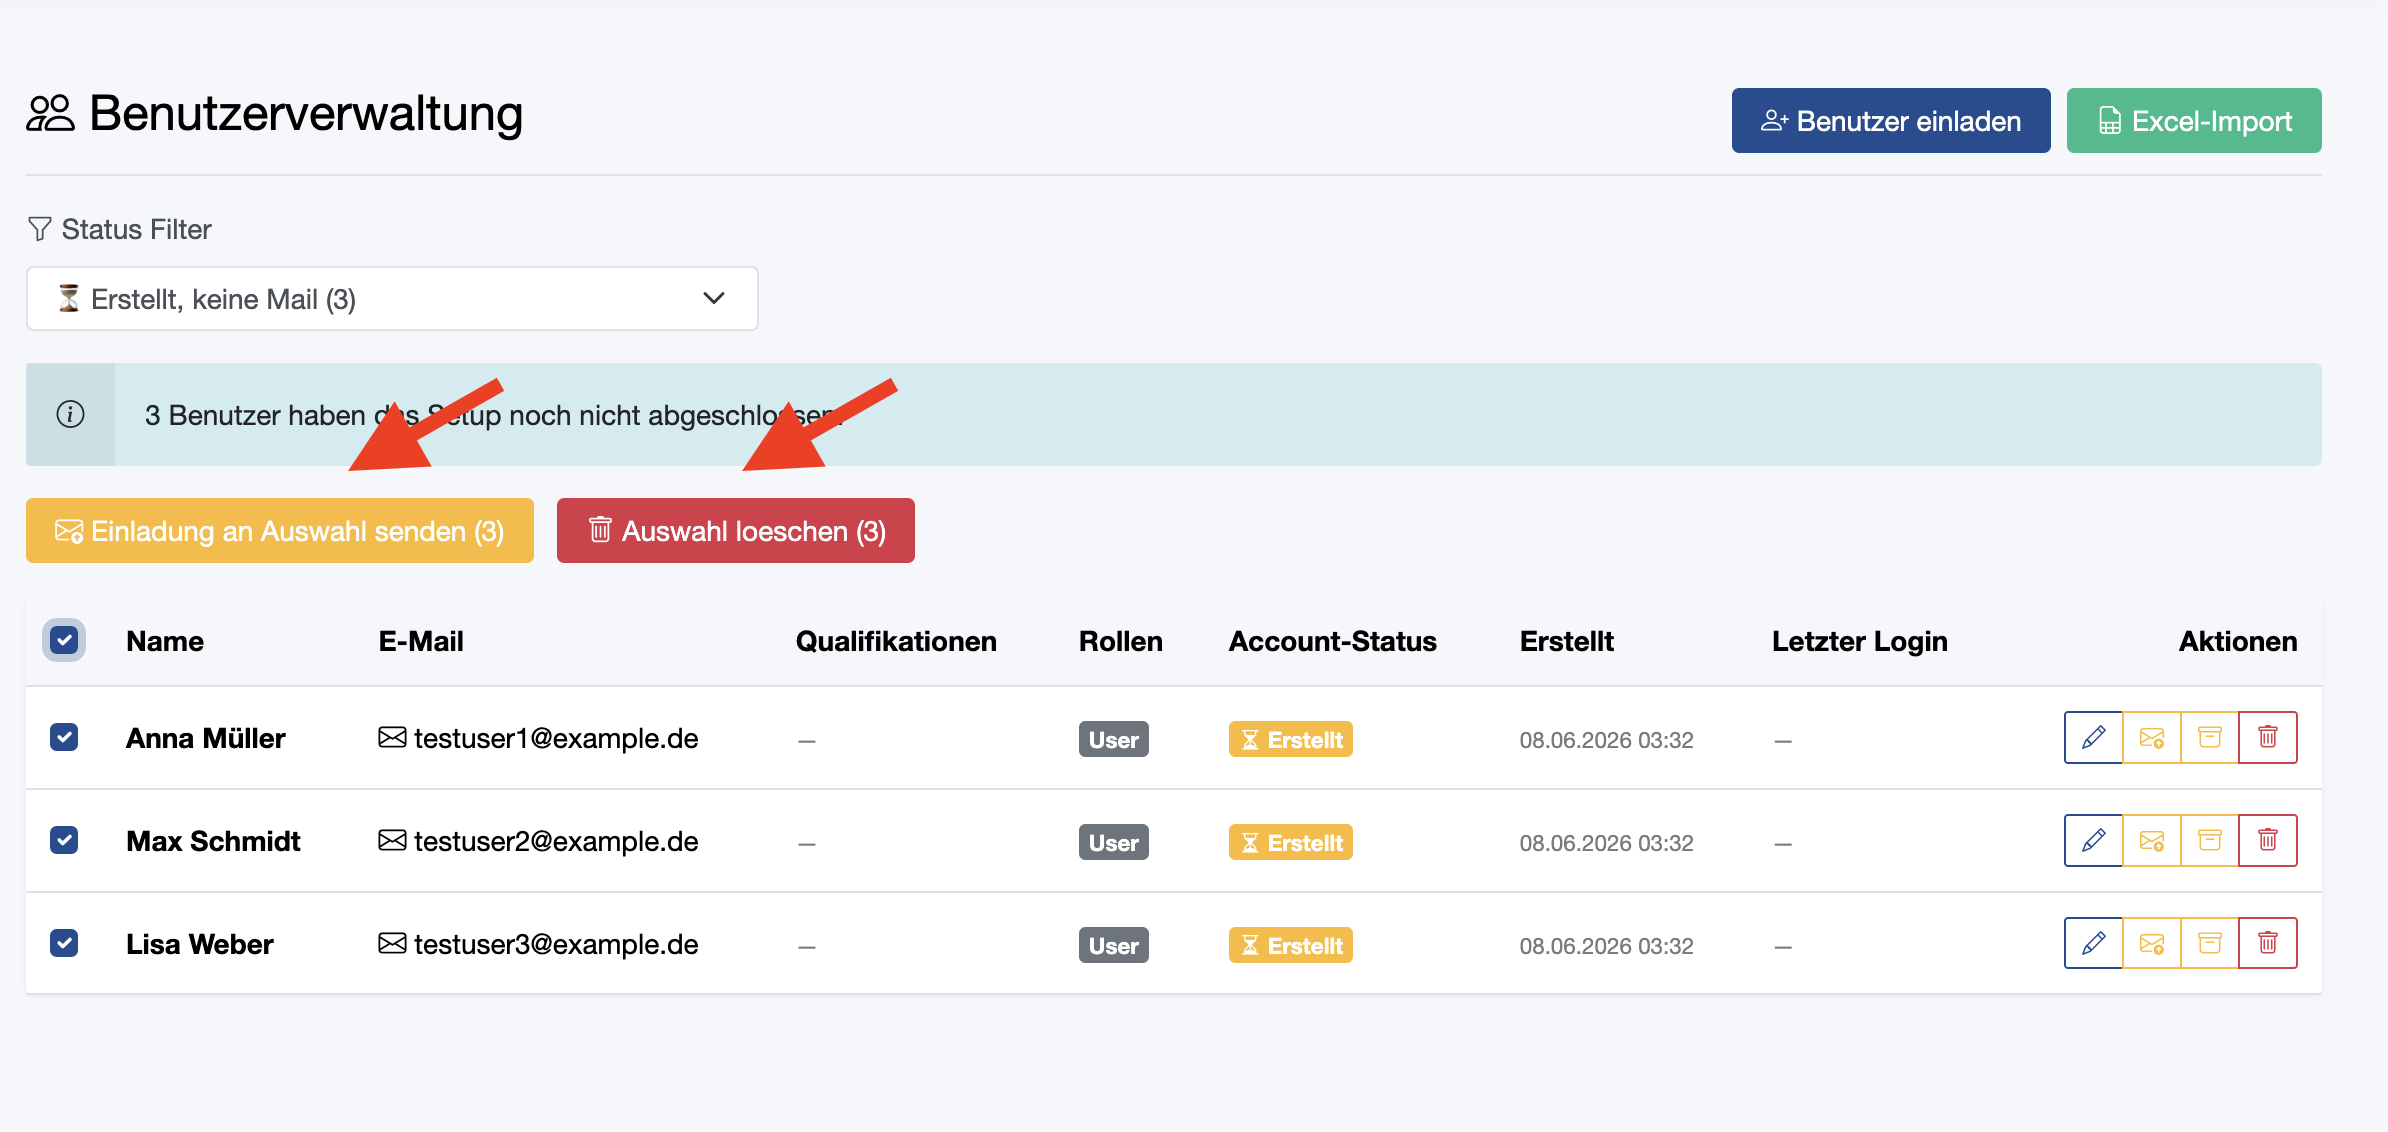The height and width of the screenshot is (1132, 2388).
Task: Uncheck the Lisa Weber row checkbox
Action: pos(64,944)
